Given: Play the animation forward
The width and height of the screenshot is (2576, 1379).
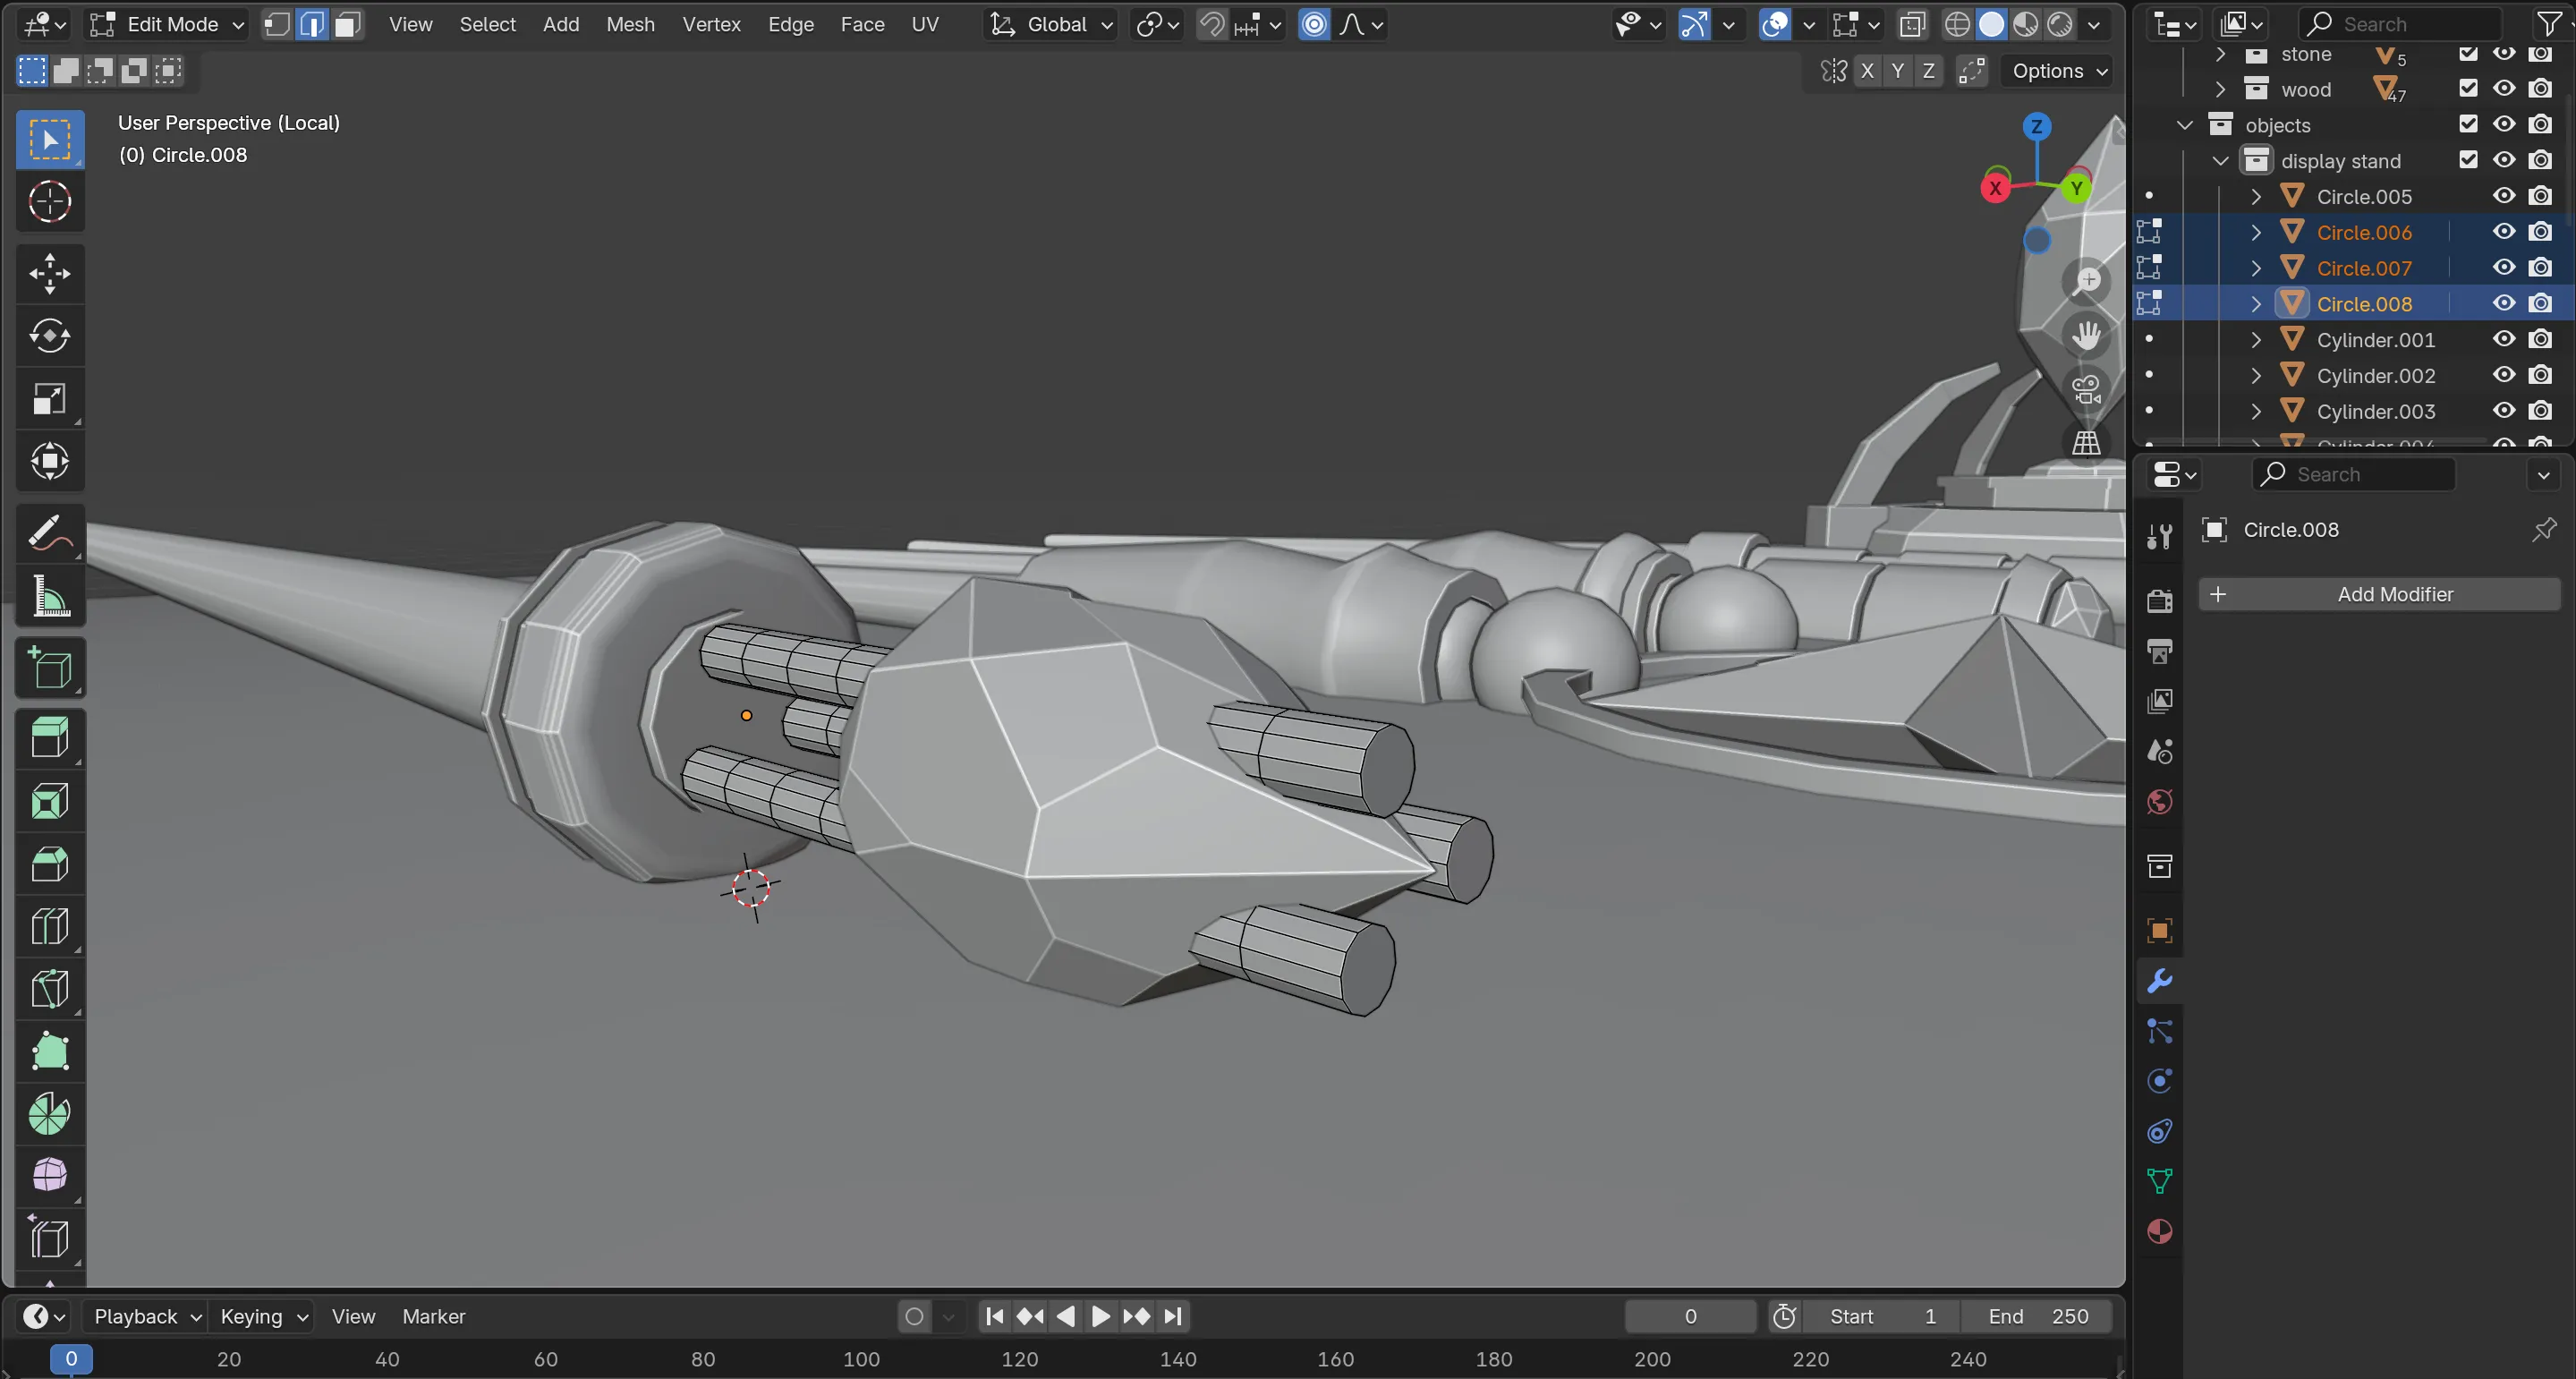Looking at the screenshot, I should [1100, 1316].
